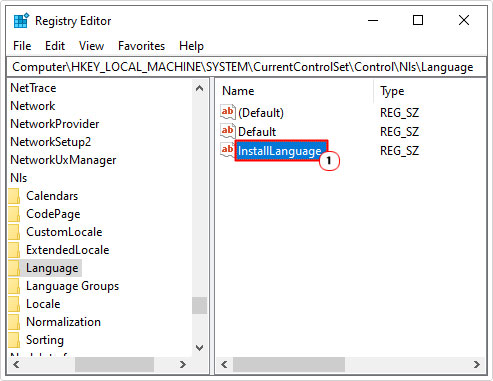Select the Language subkey label

click(52, 268)
